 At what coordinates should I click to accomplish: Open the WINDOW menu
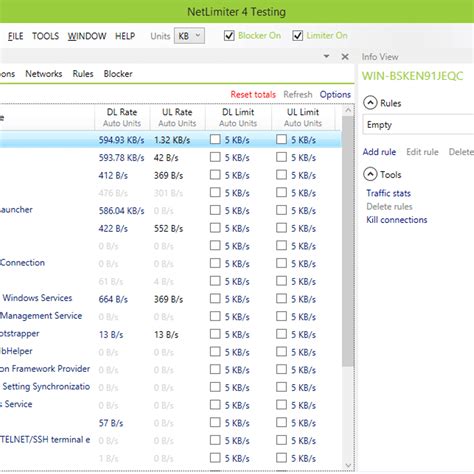87,36
